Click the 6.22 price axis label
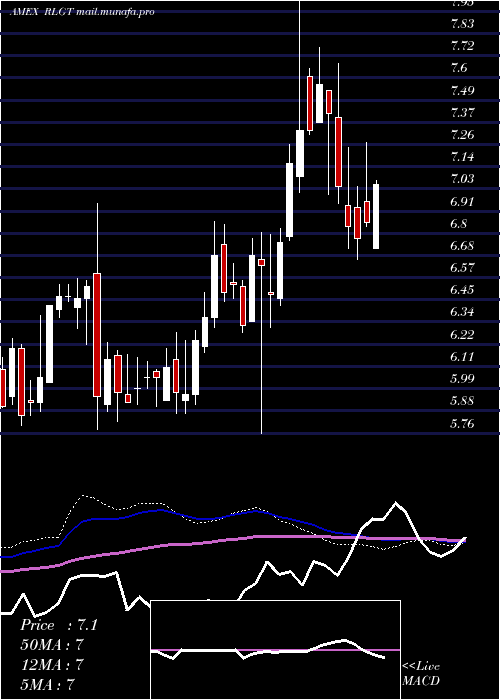The width and height of the screenshot is (500, 700). click(x=462, y=334)
